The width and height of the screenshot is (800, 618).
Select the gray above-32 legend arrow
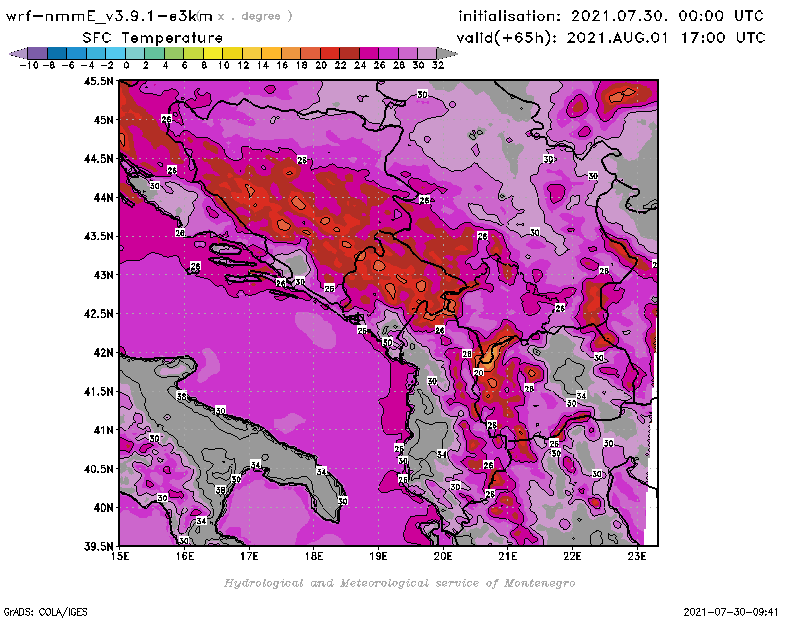tap(447, 53)
